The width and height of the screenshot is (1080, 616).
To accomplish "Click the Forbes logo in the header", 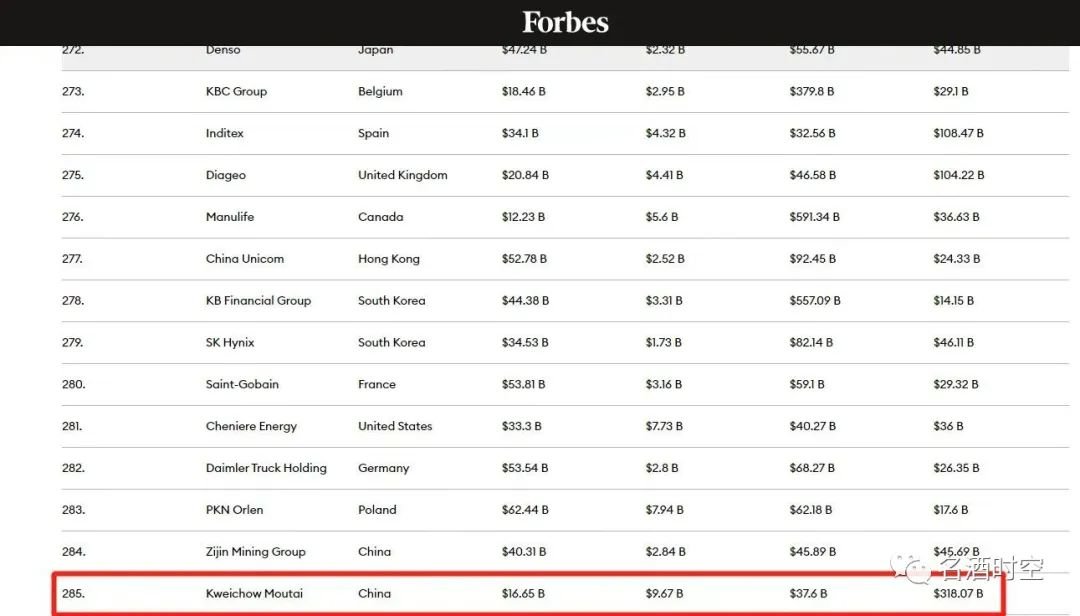I will [565, 22].
